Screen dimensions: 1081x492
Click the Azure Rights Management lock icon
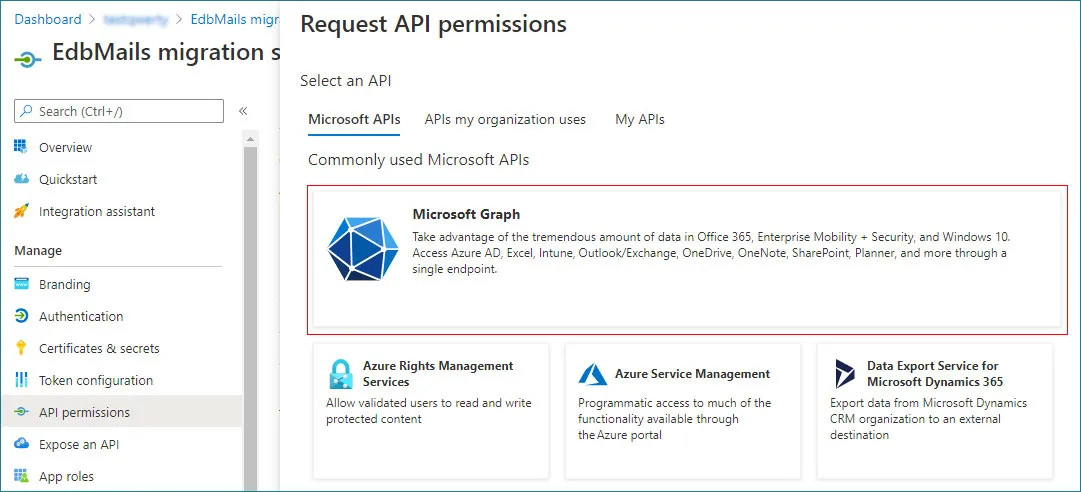coord(341,374)
